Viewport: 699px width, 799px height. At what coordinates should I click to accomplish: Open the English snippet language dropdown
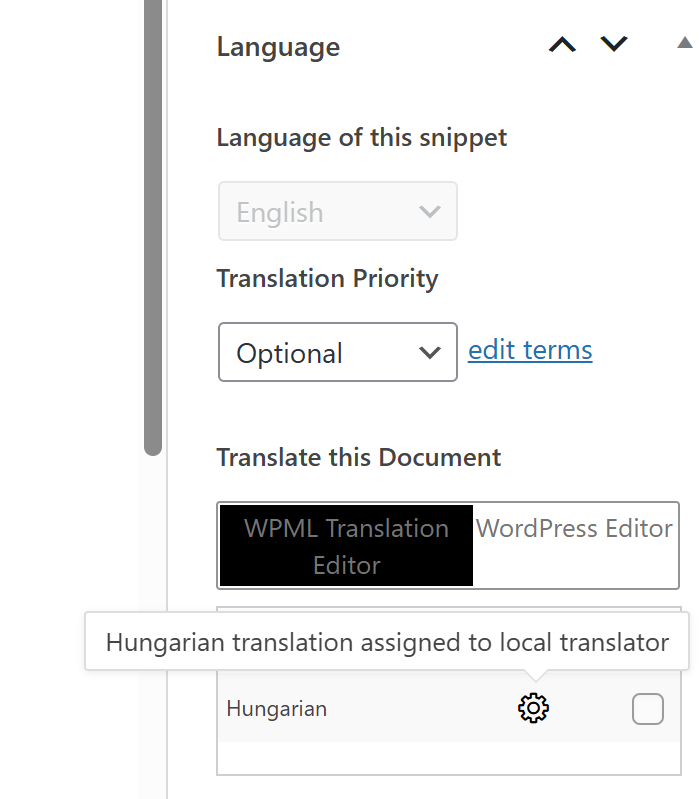click(x=338, y=211)
